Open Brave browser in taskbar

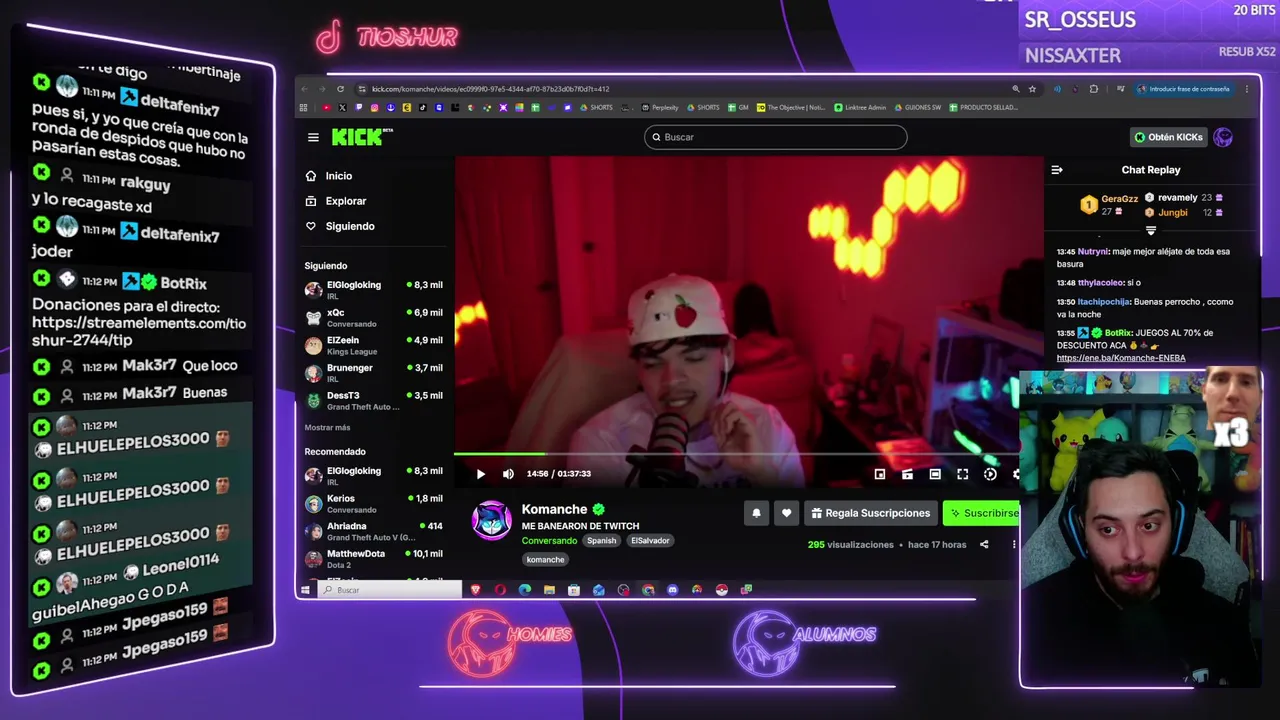475,590
